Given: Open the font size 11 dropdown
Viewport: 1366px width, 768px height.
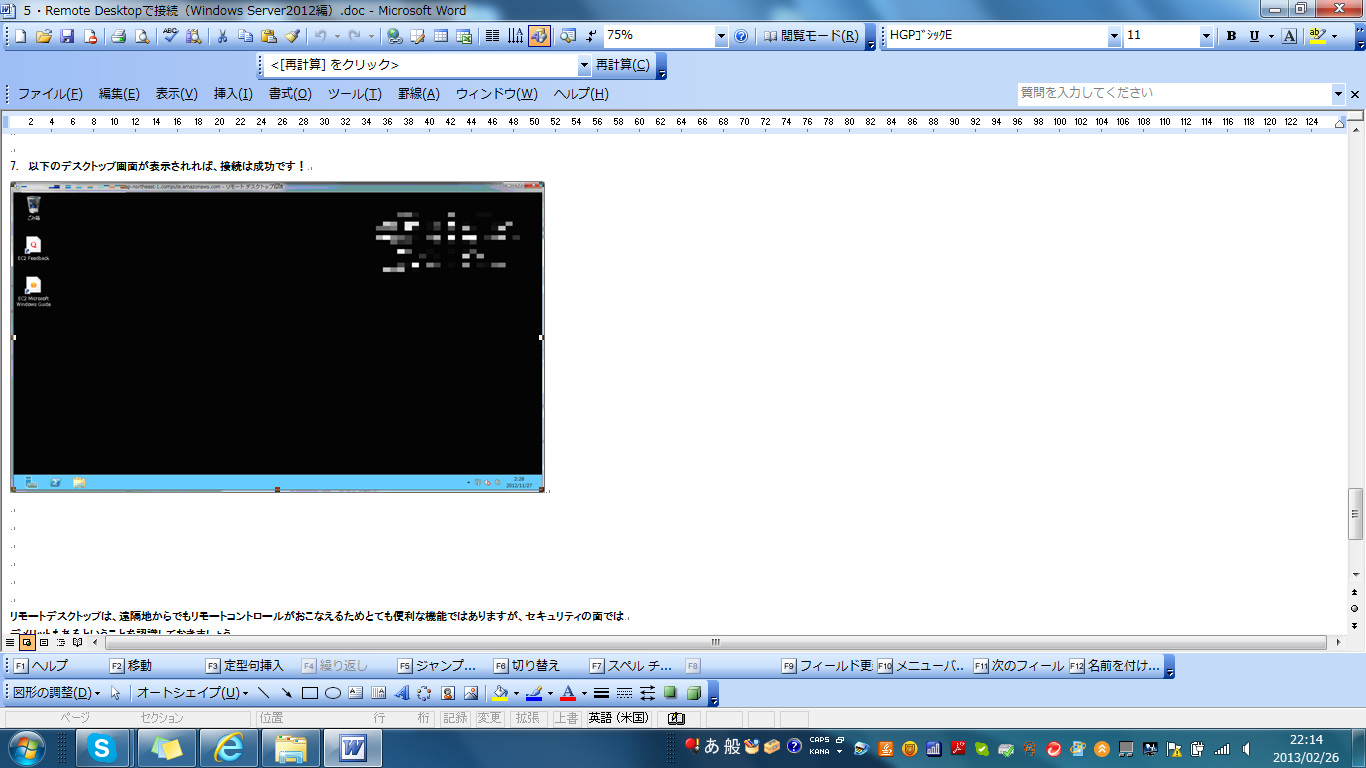Looking at the screenshot, I should click(x=1206, y=36).
